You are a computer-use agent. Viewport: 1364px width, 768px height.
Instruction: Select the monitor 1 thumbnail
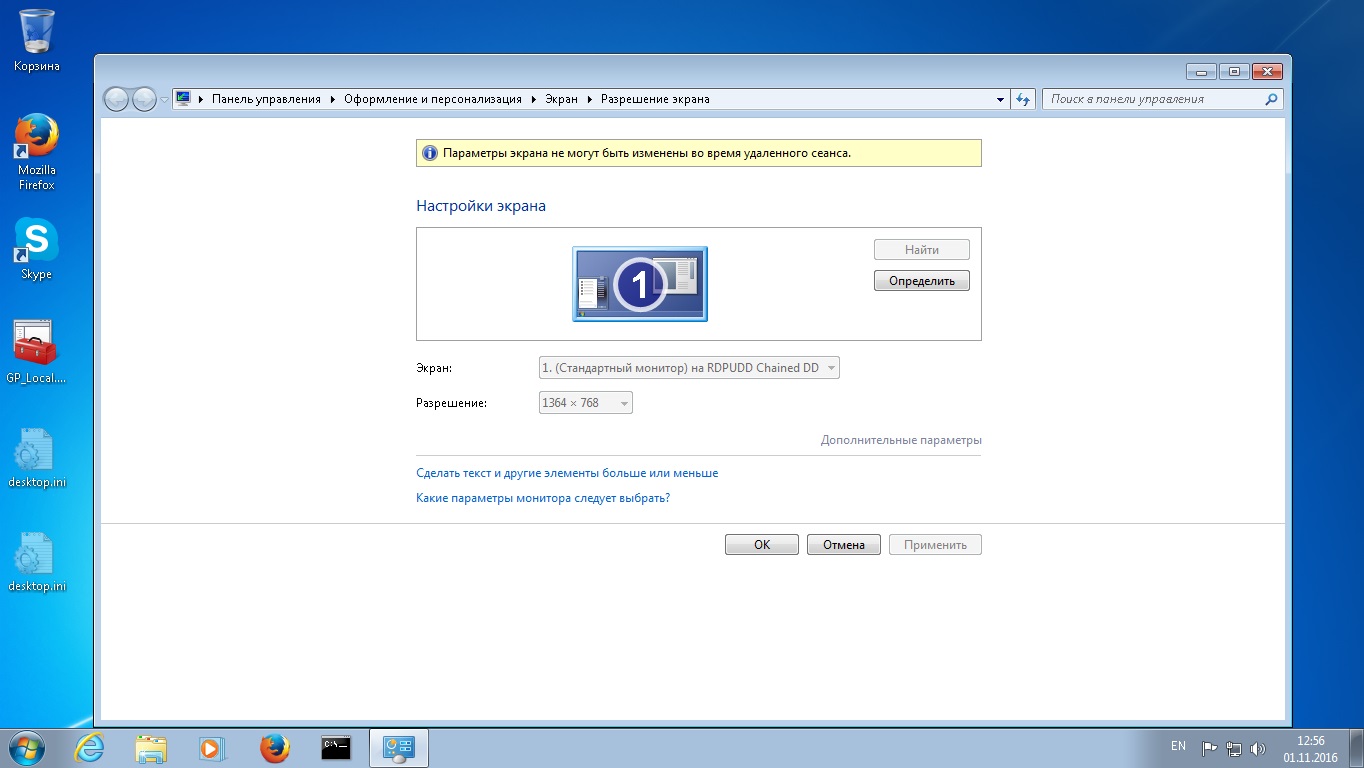click(640, 284)
